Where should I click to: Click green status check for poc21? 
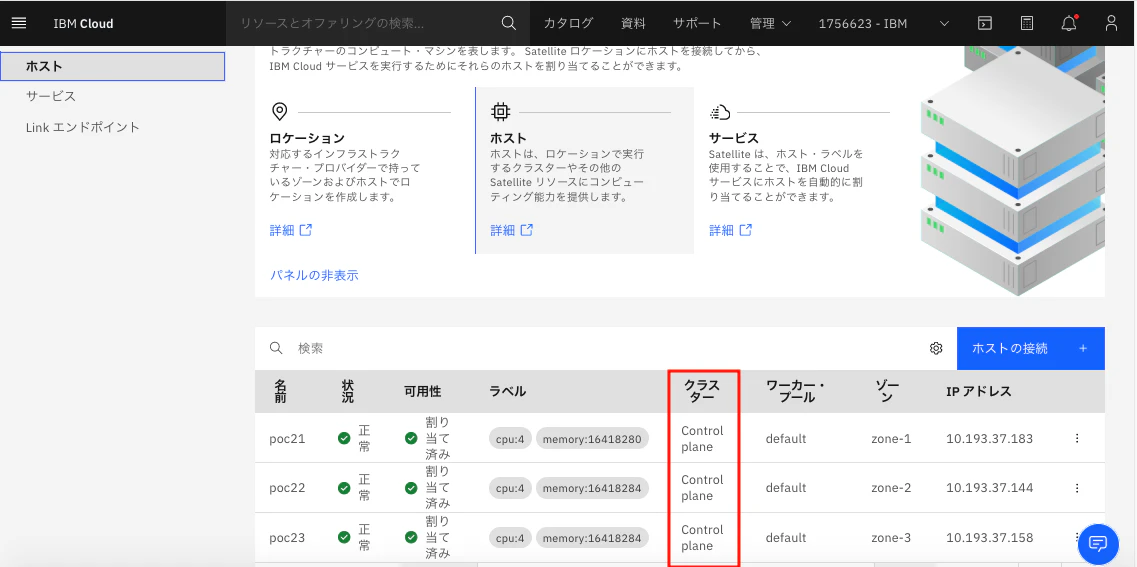point(344,438)
